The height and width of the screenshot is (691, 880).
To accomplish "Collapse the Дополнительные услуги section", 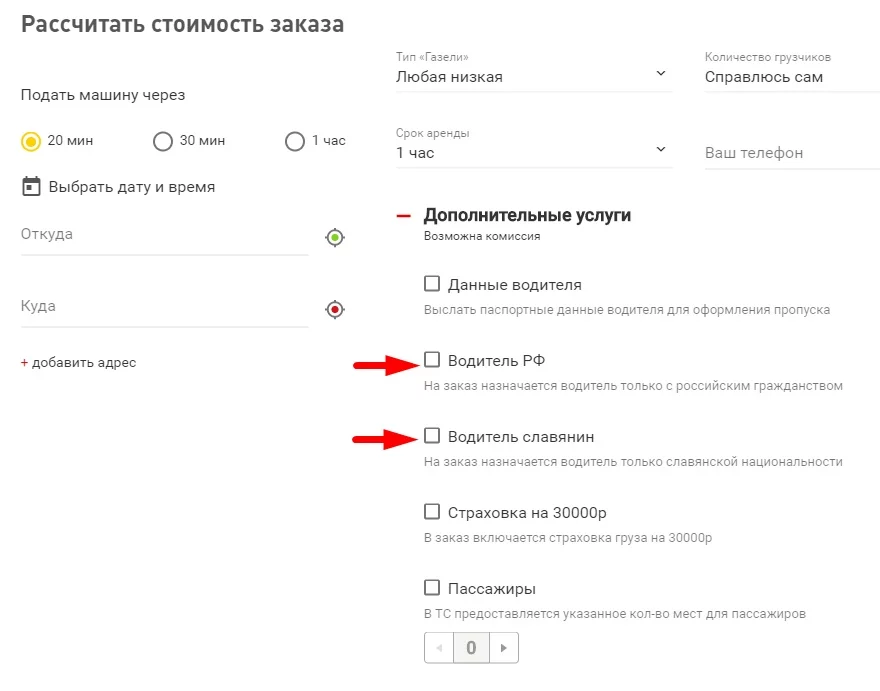I will [404, 215].
